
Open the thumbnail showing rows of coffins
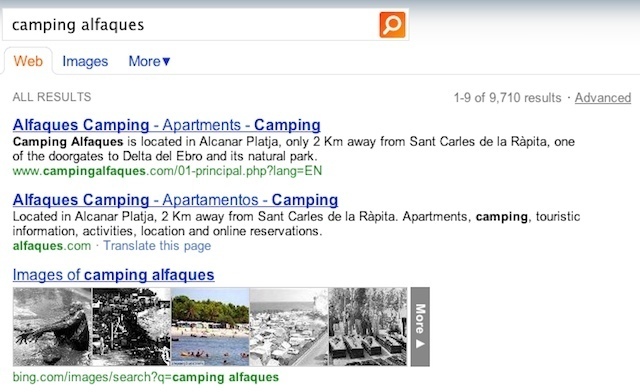(368, 327)
